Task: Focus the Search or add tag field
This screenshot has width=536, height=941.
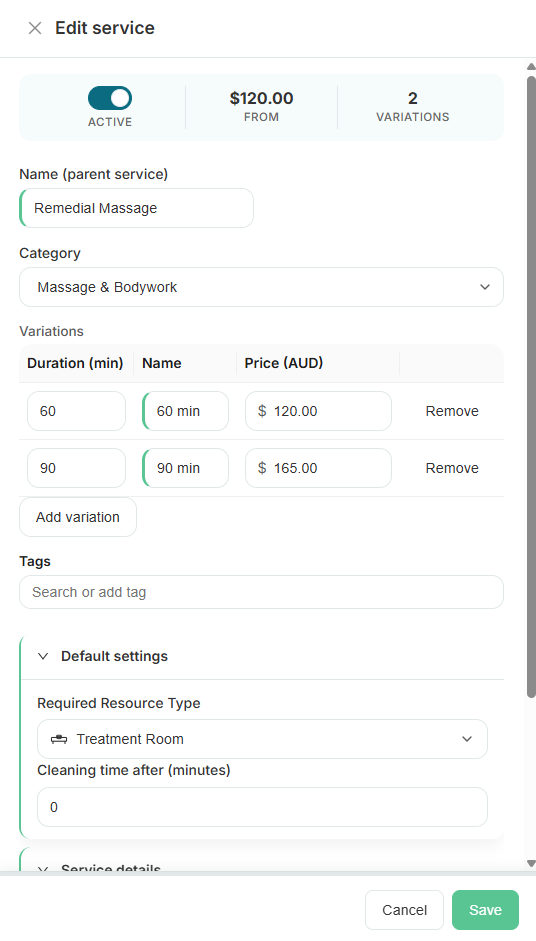Action: click(261, 592)
